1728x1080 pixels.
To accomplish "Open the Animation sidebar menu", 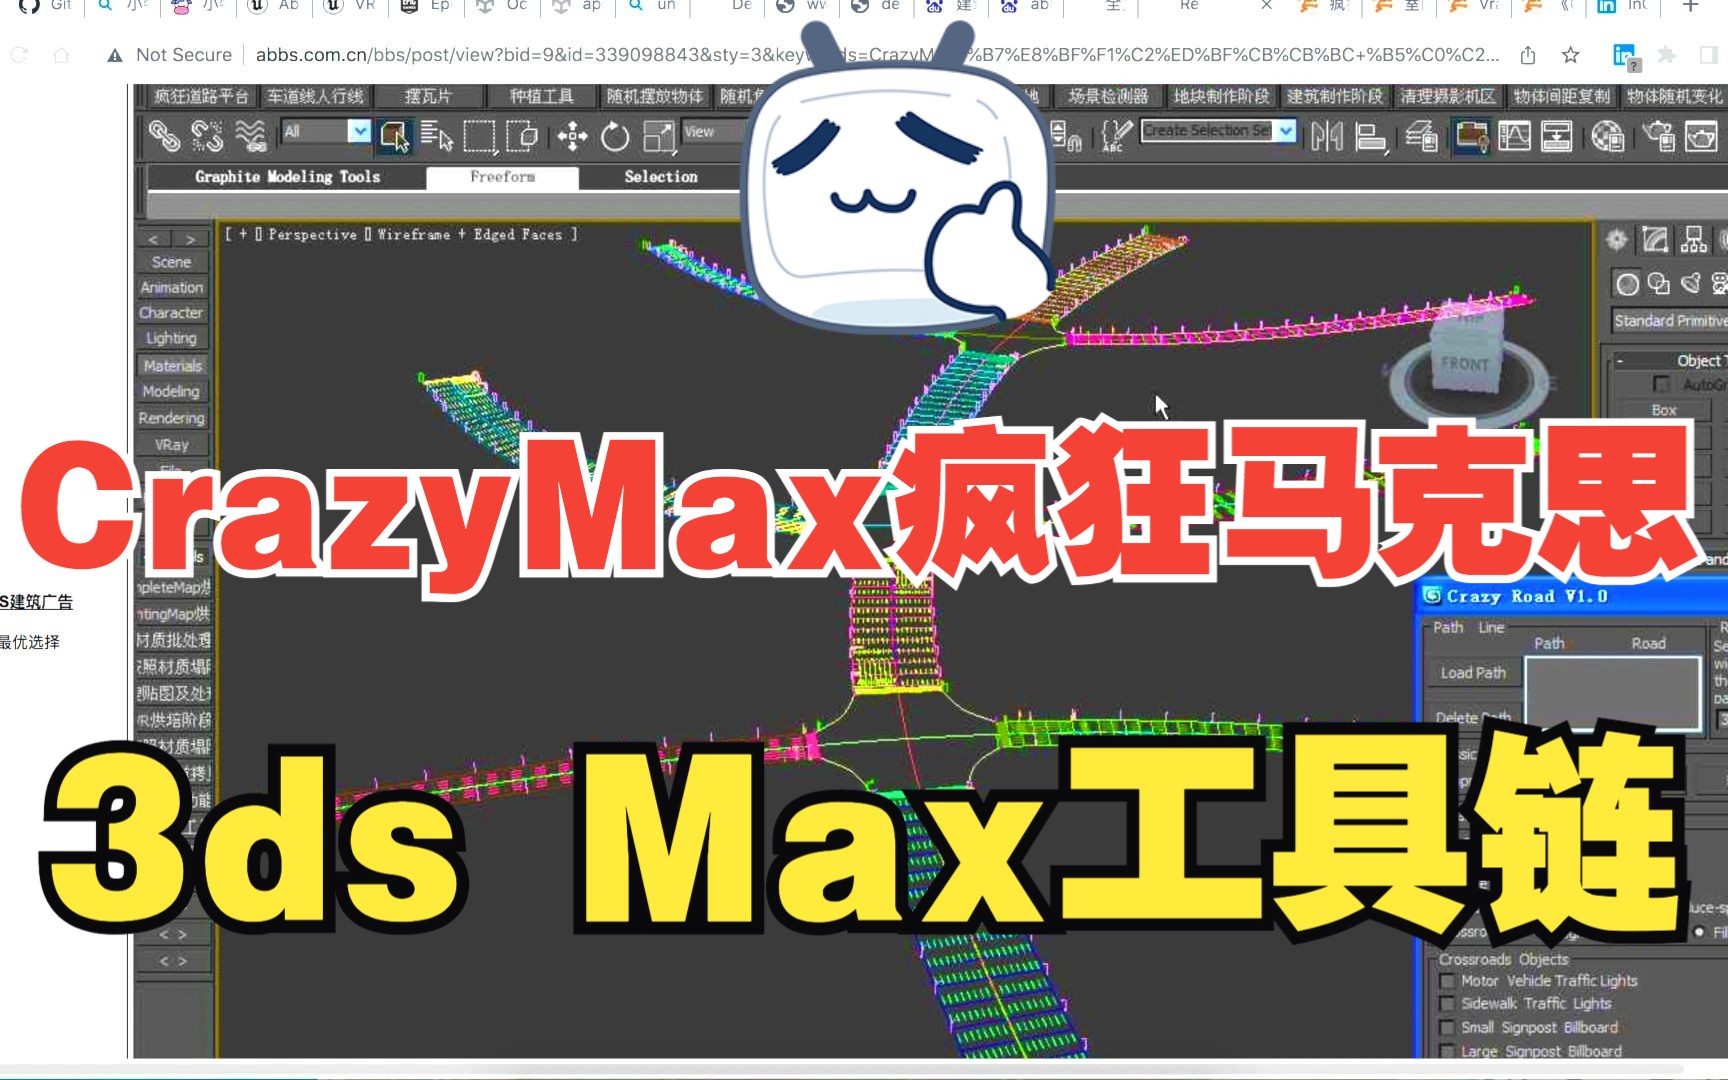I will (172, 288).
